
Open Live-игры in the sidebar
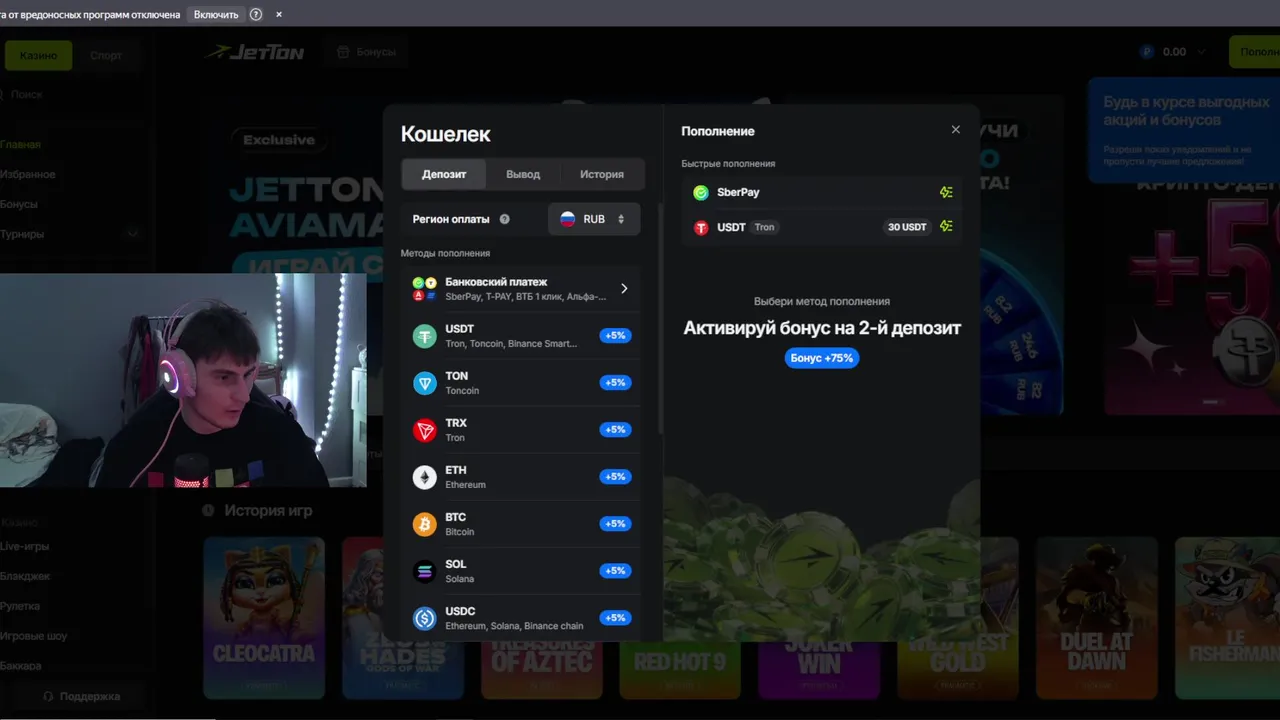(x=25, y=546)
